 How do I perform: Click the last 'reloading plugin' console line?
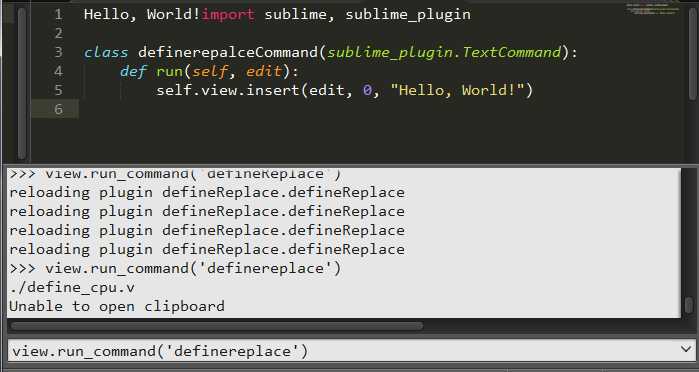click(207, 249)
